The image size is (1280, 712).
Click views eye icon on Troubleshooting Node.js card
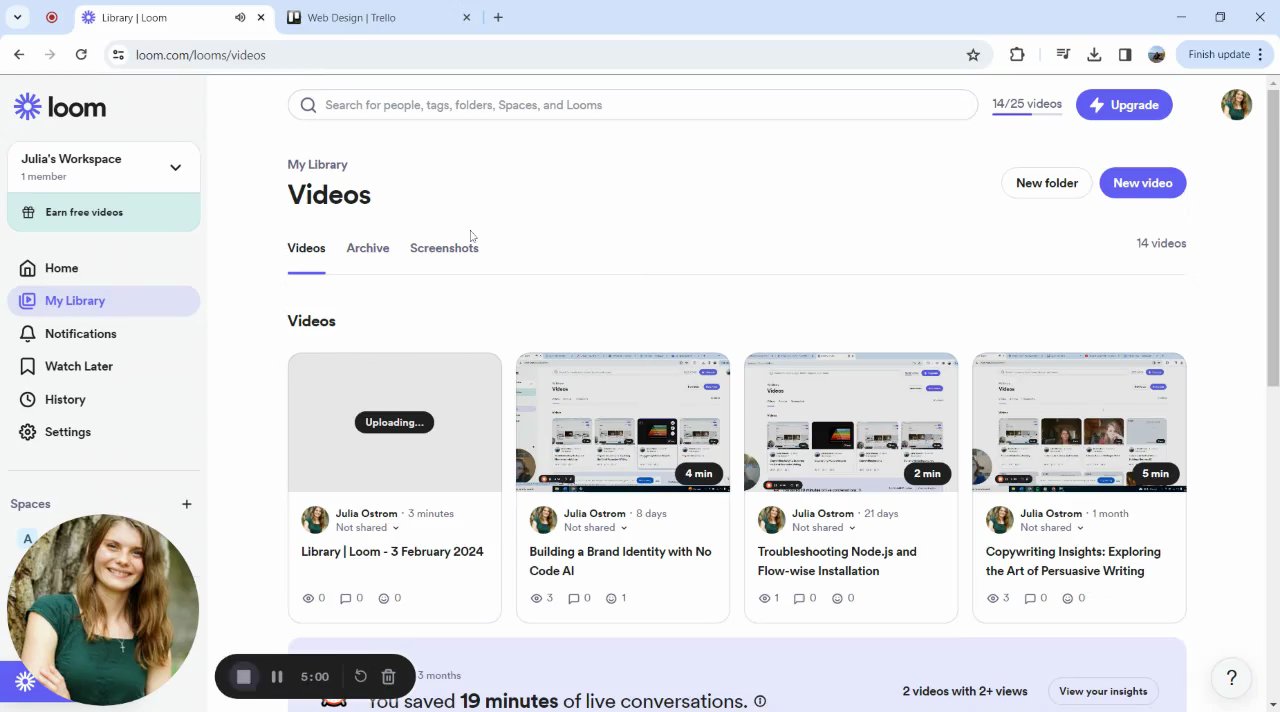coord(764,598)
